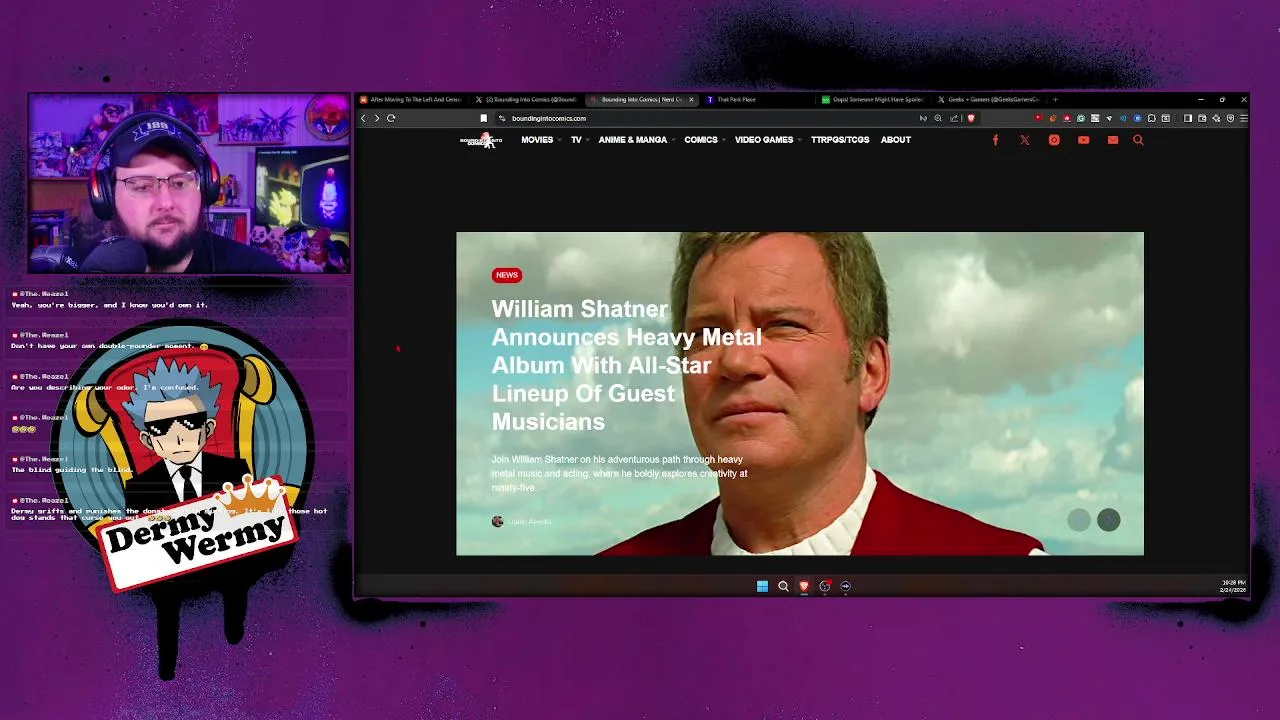This screenshot has height=720, width=1280.
Task: Click the Bounding Into Comics site logo
Action: [x=481, y=140]
